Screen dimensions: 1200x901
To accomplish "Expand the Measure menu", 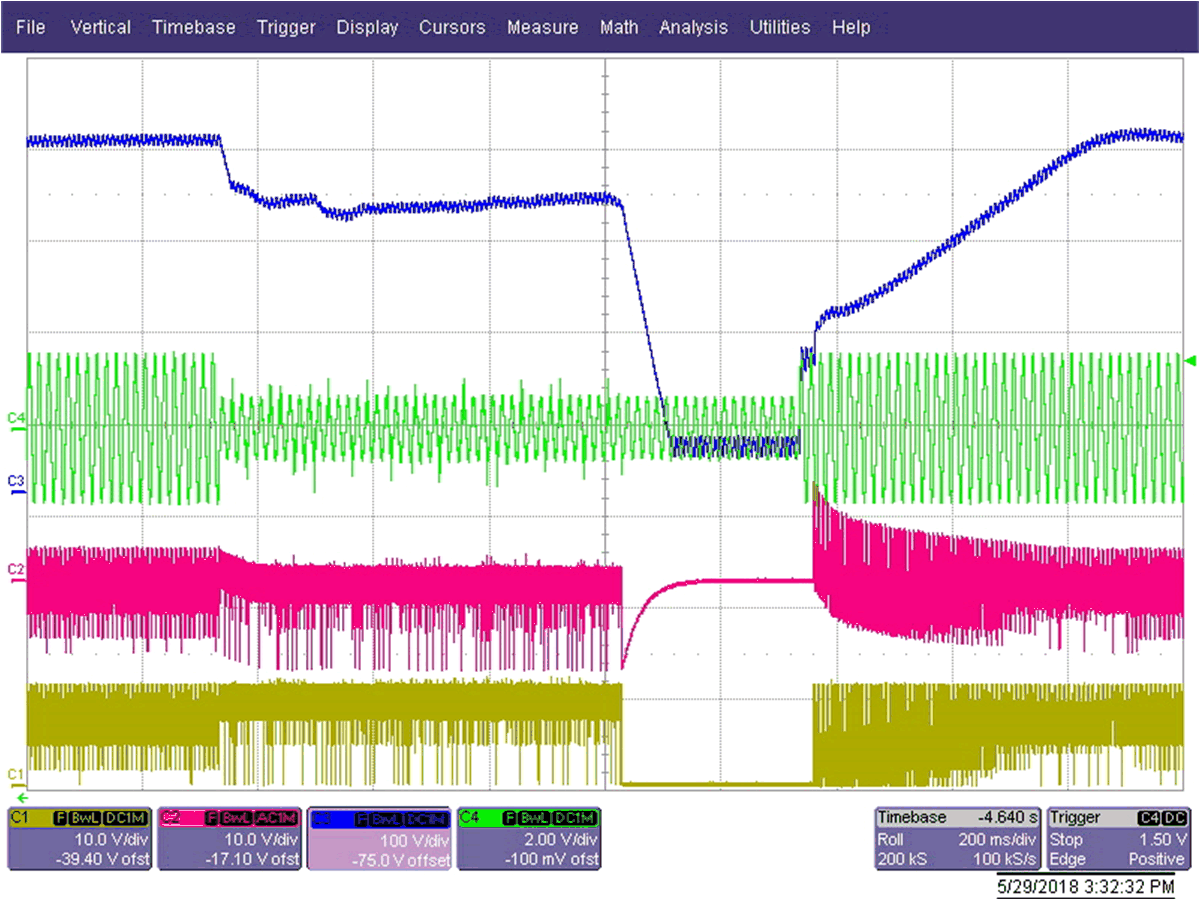I will 542,27.
